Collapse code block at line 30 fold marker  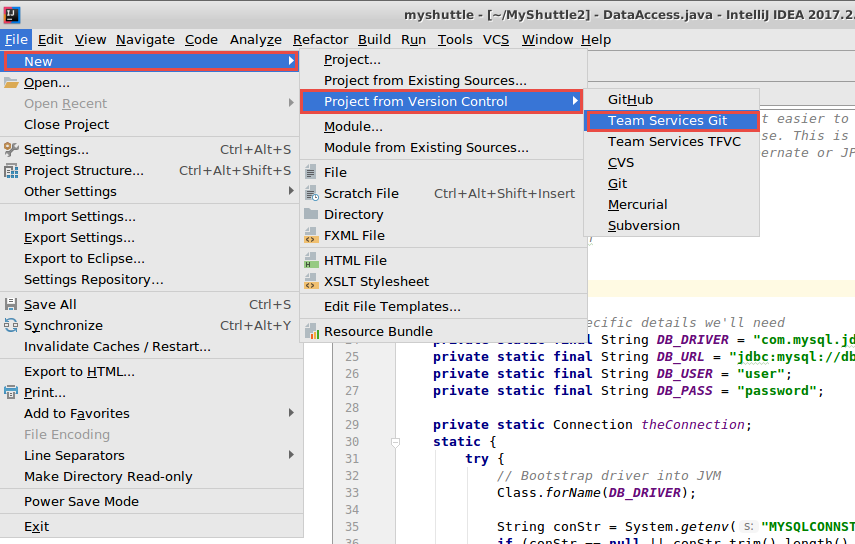[395, 442]
